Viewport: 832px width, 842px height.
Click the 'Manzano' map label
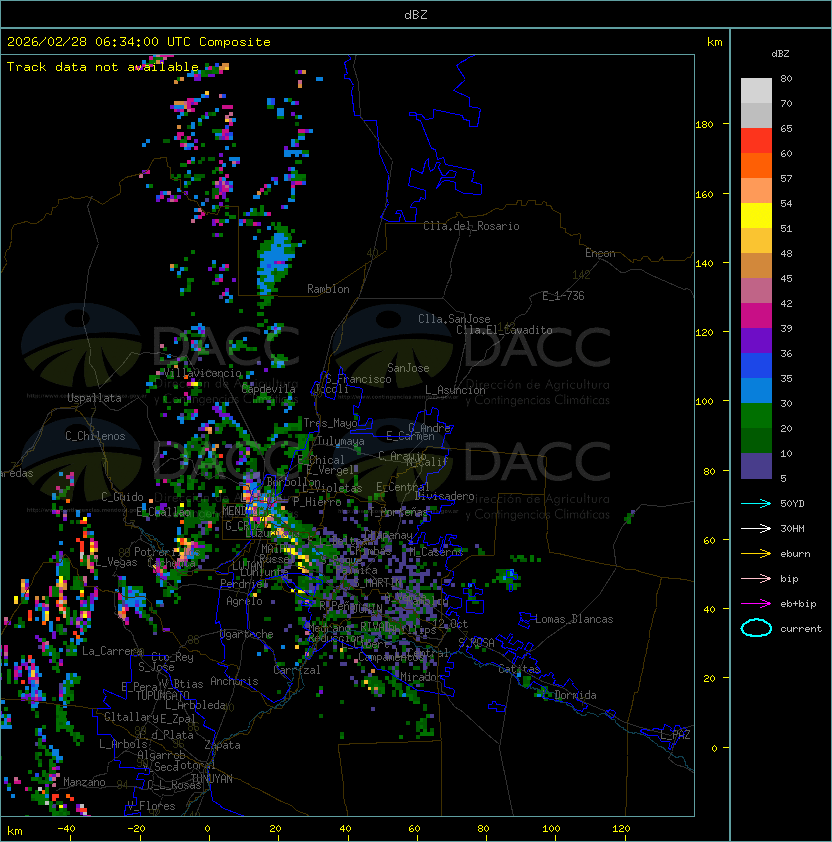tap(84, 782)
